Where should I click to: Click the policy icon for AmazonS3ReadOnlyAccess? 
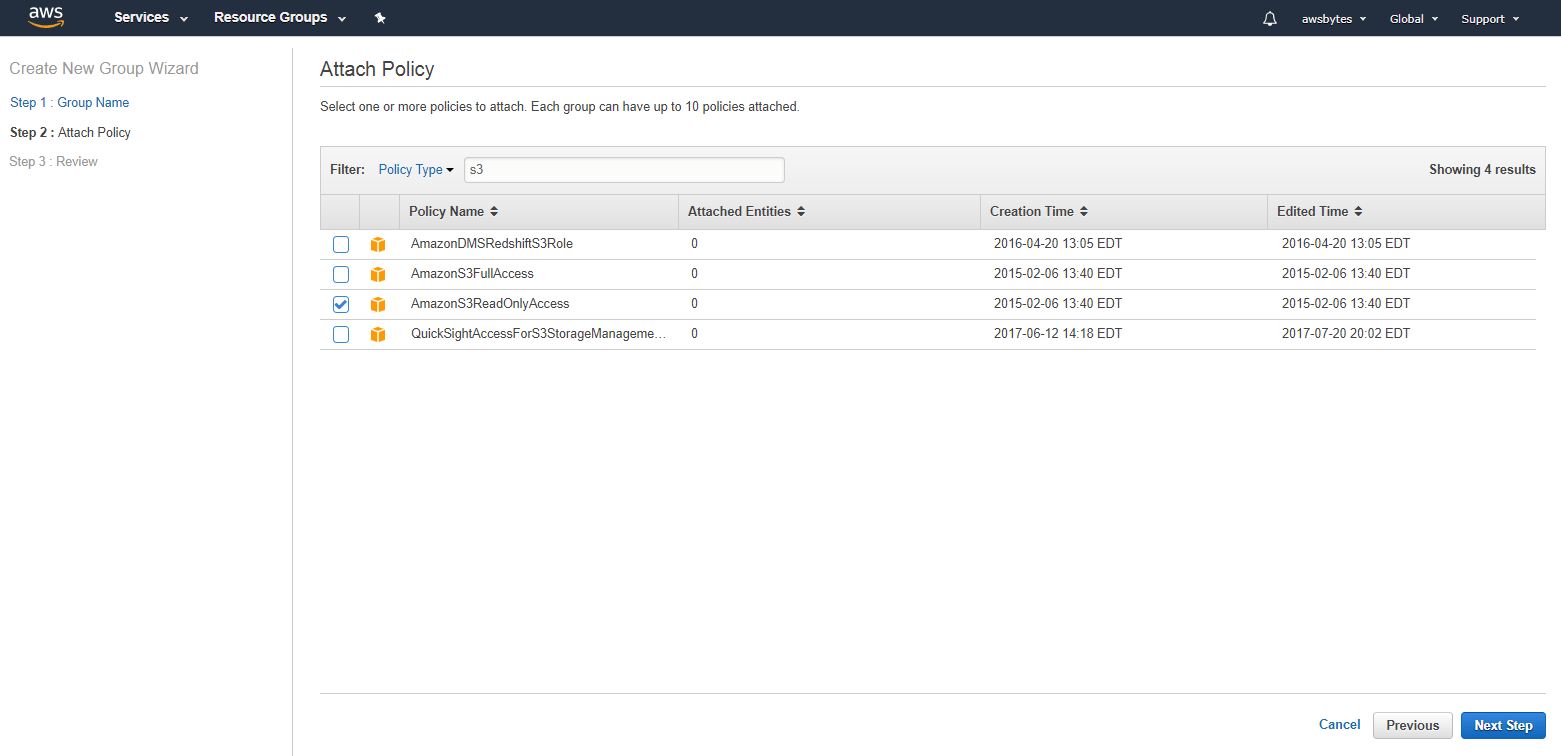coord(377,304)
